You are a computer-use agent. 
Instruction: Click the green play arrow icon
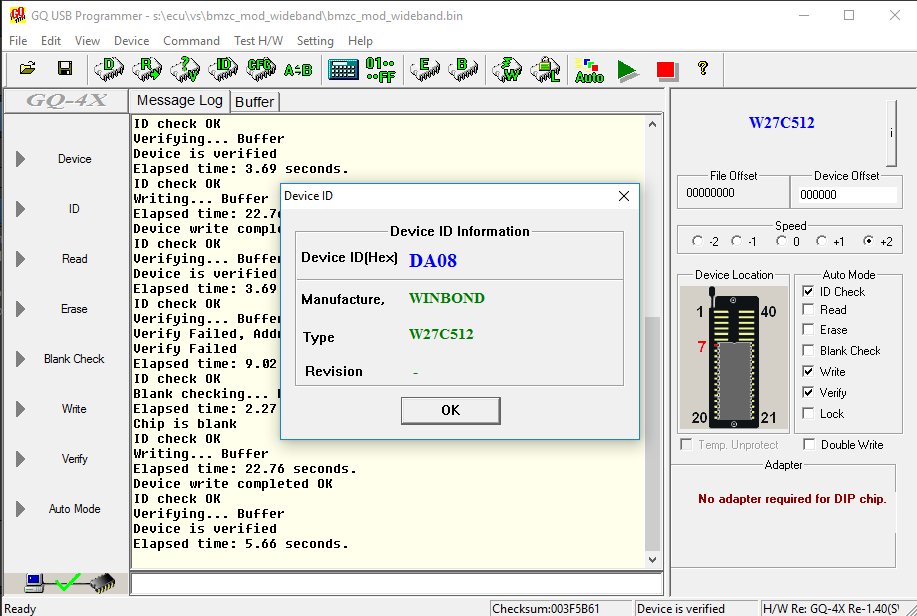(x=627, y=71)
